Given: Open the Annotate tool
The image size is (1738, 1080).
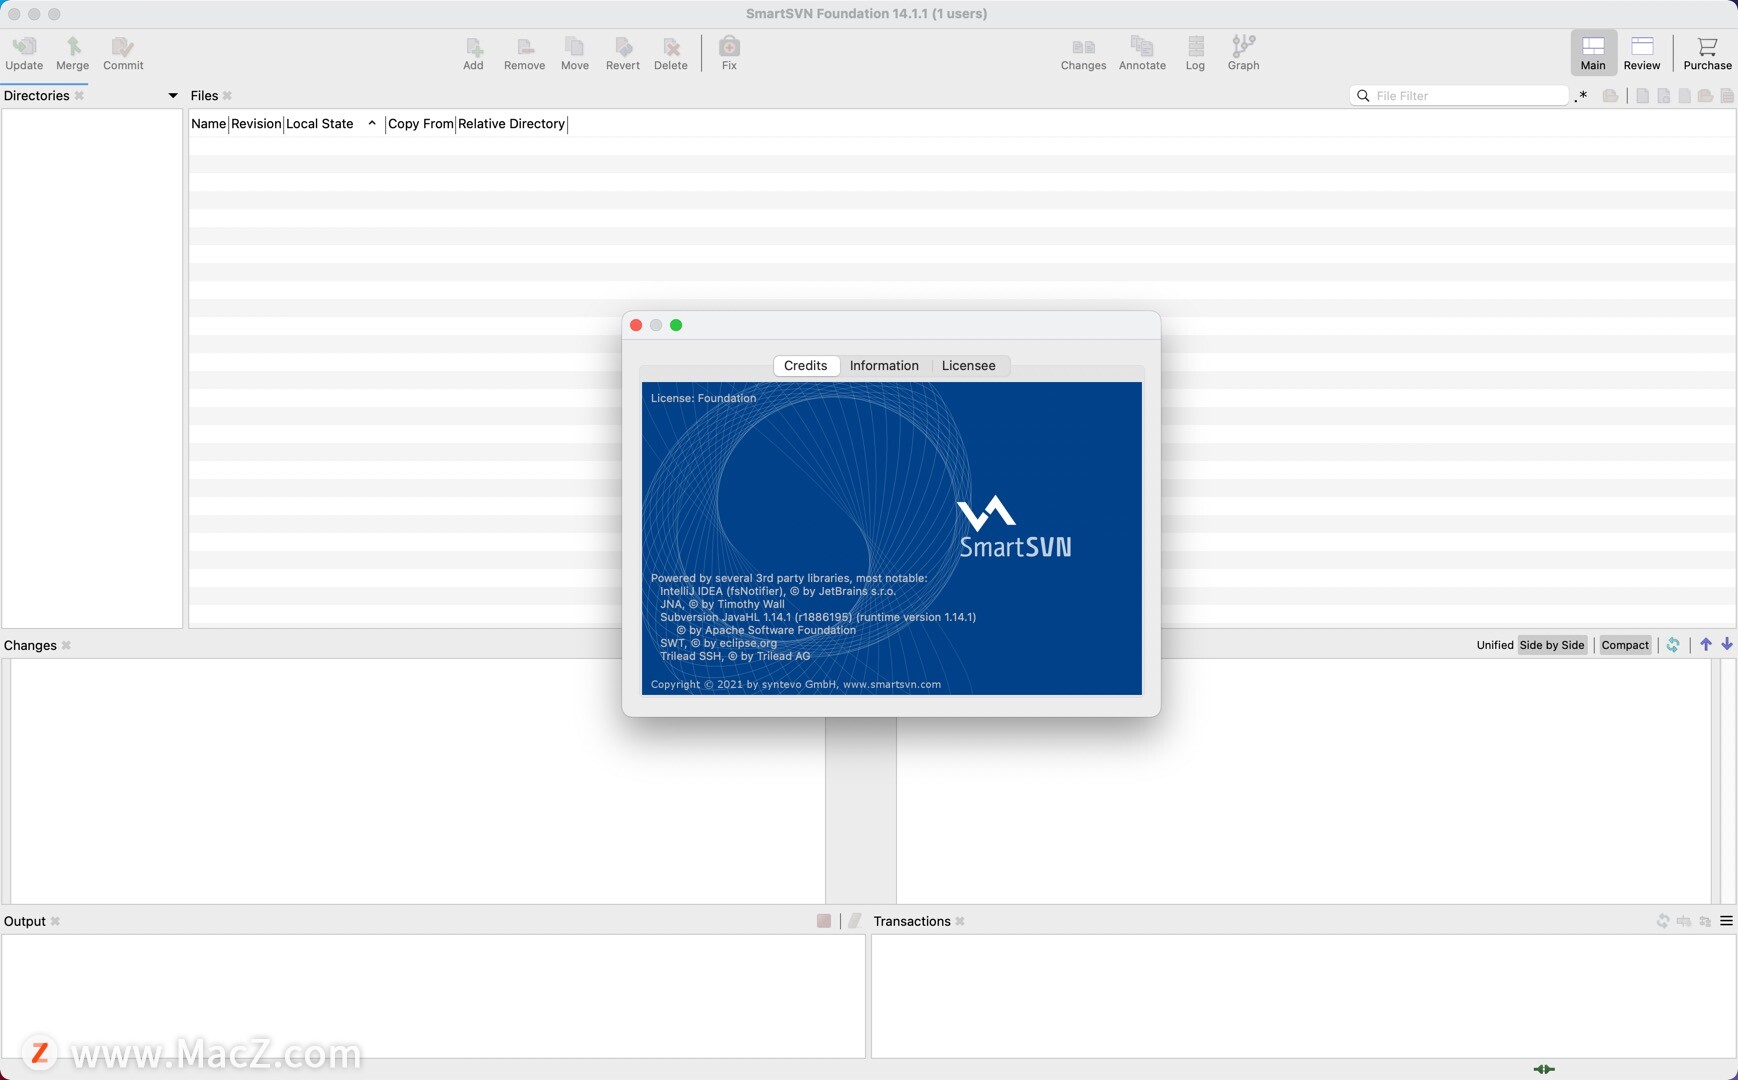Looking at the screenshot, I should (1142, 53).
